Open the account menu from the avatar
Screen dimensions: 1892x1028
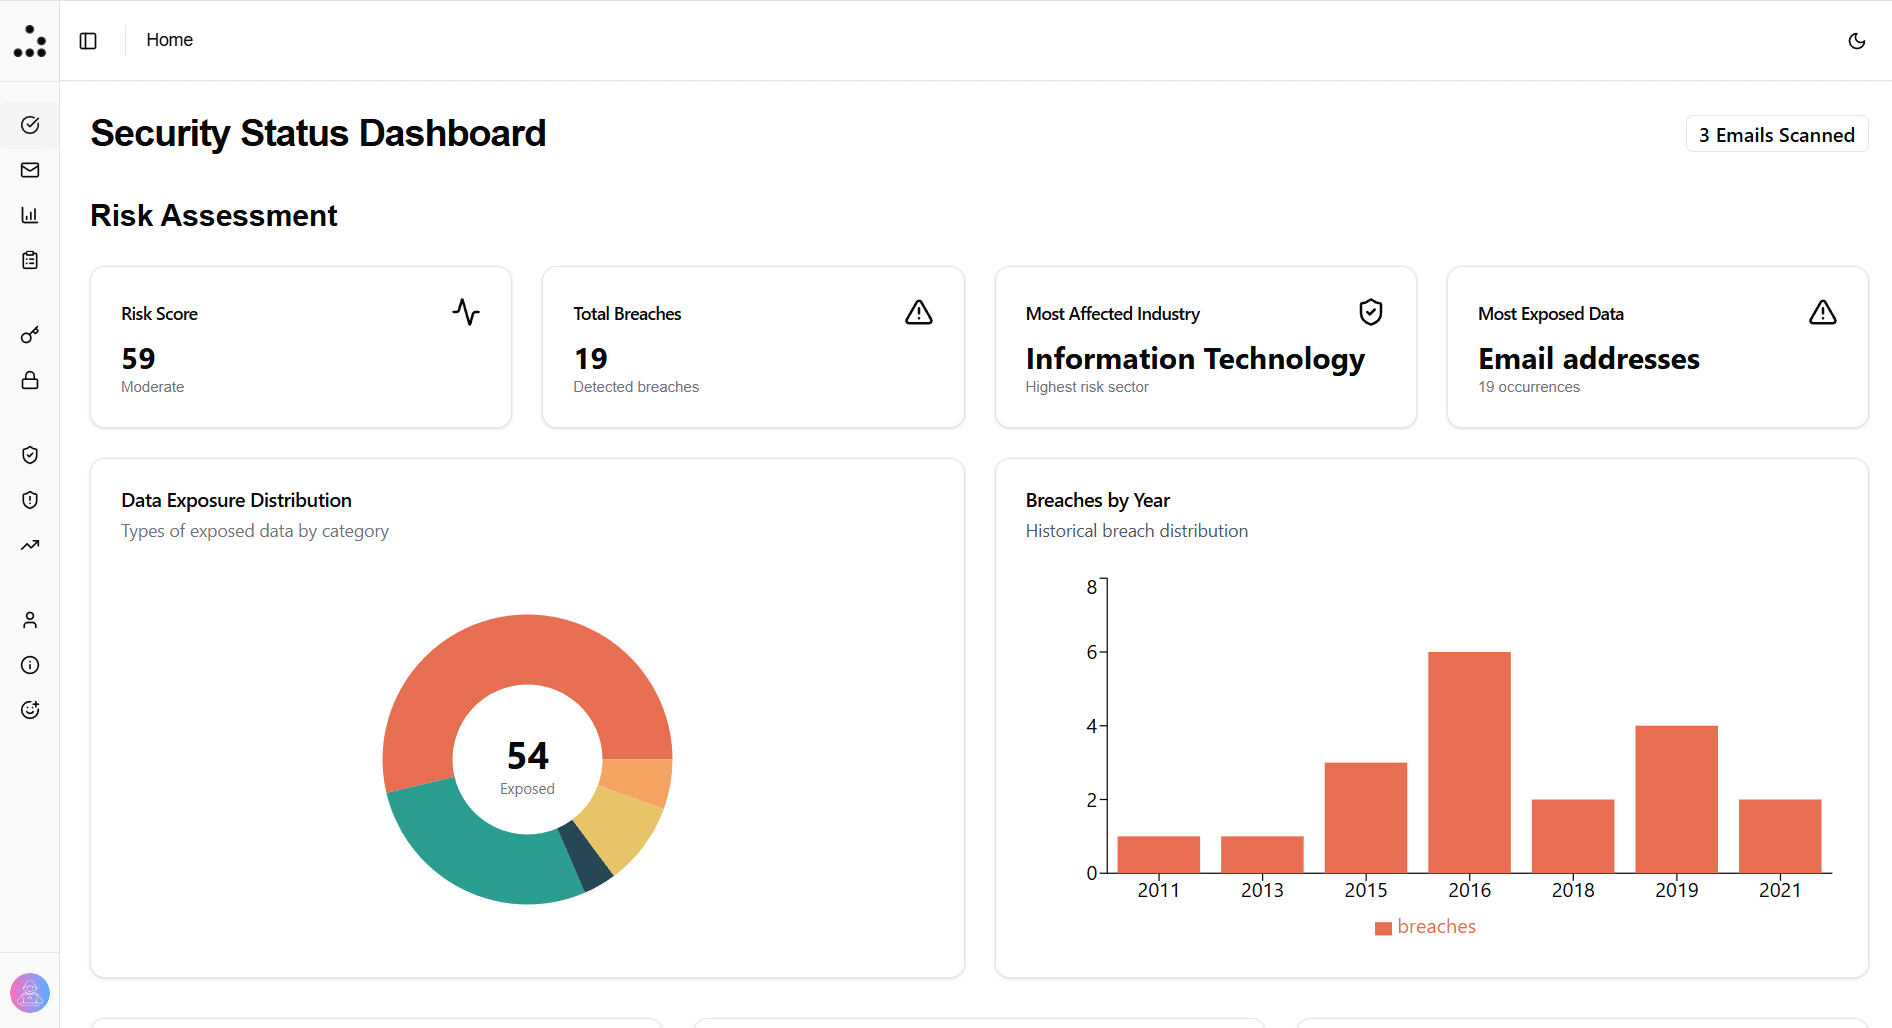(30, 993)
